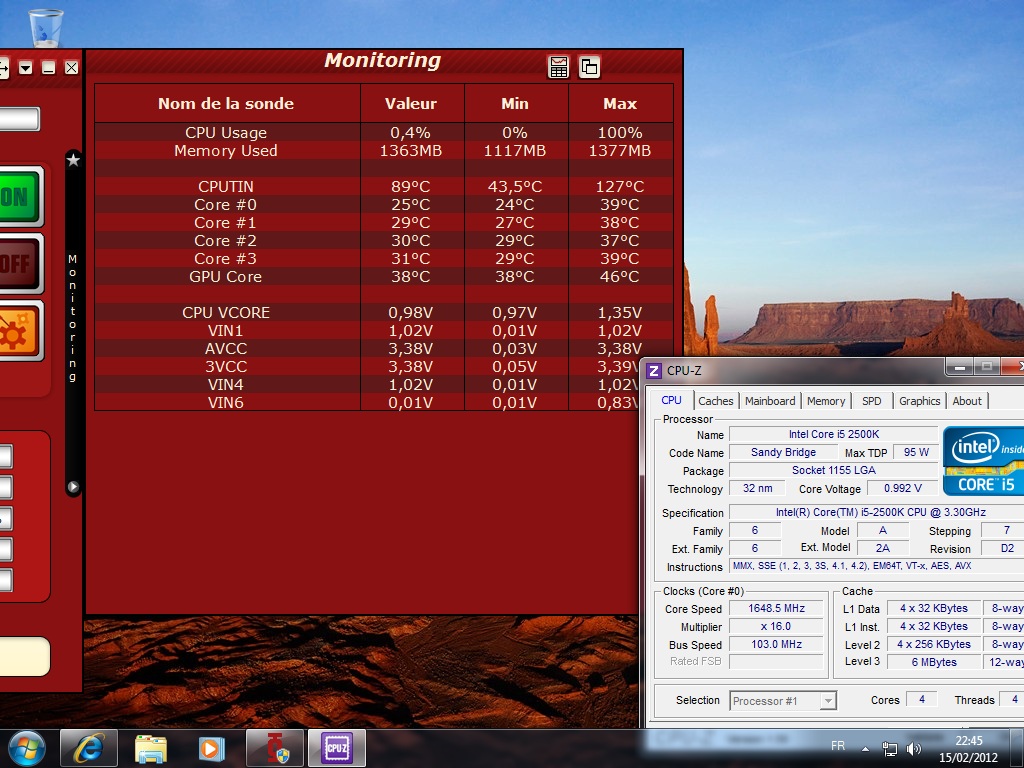
Task: Launch Internet Explorer from the taskbar
Action: [88, 748]
